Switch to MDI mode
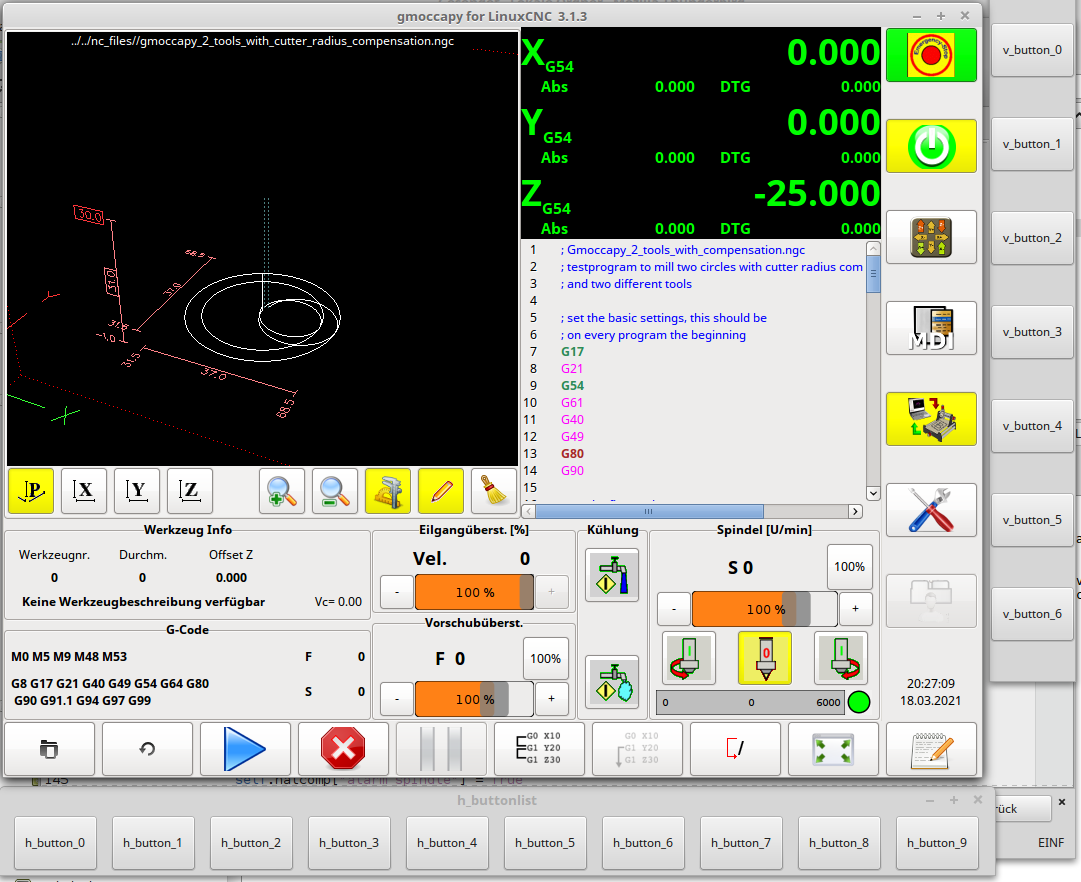 click(x=931, y=328)
